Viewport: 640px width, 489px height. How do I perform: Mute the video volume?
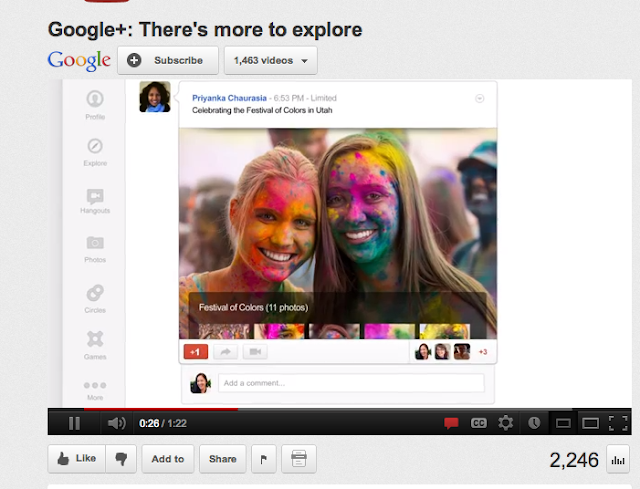(116, 423)
